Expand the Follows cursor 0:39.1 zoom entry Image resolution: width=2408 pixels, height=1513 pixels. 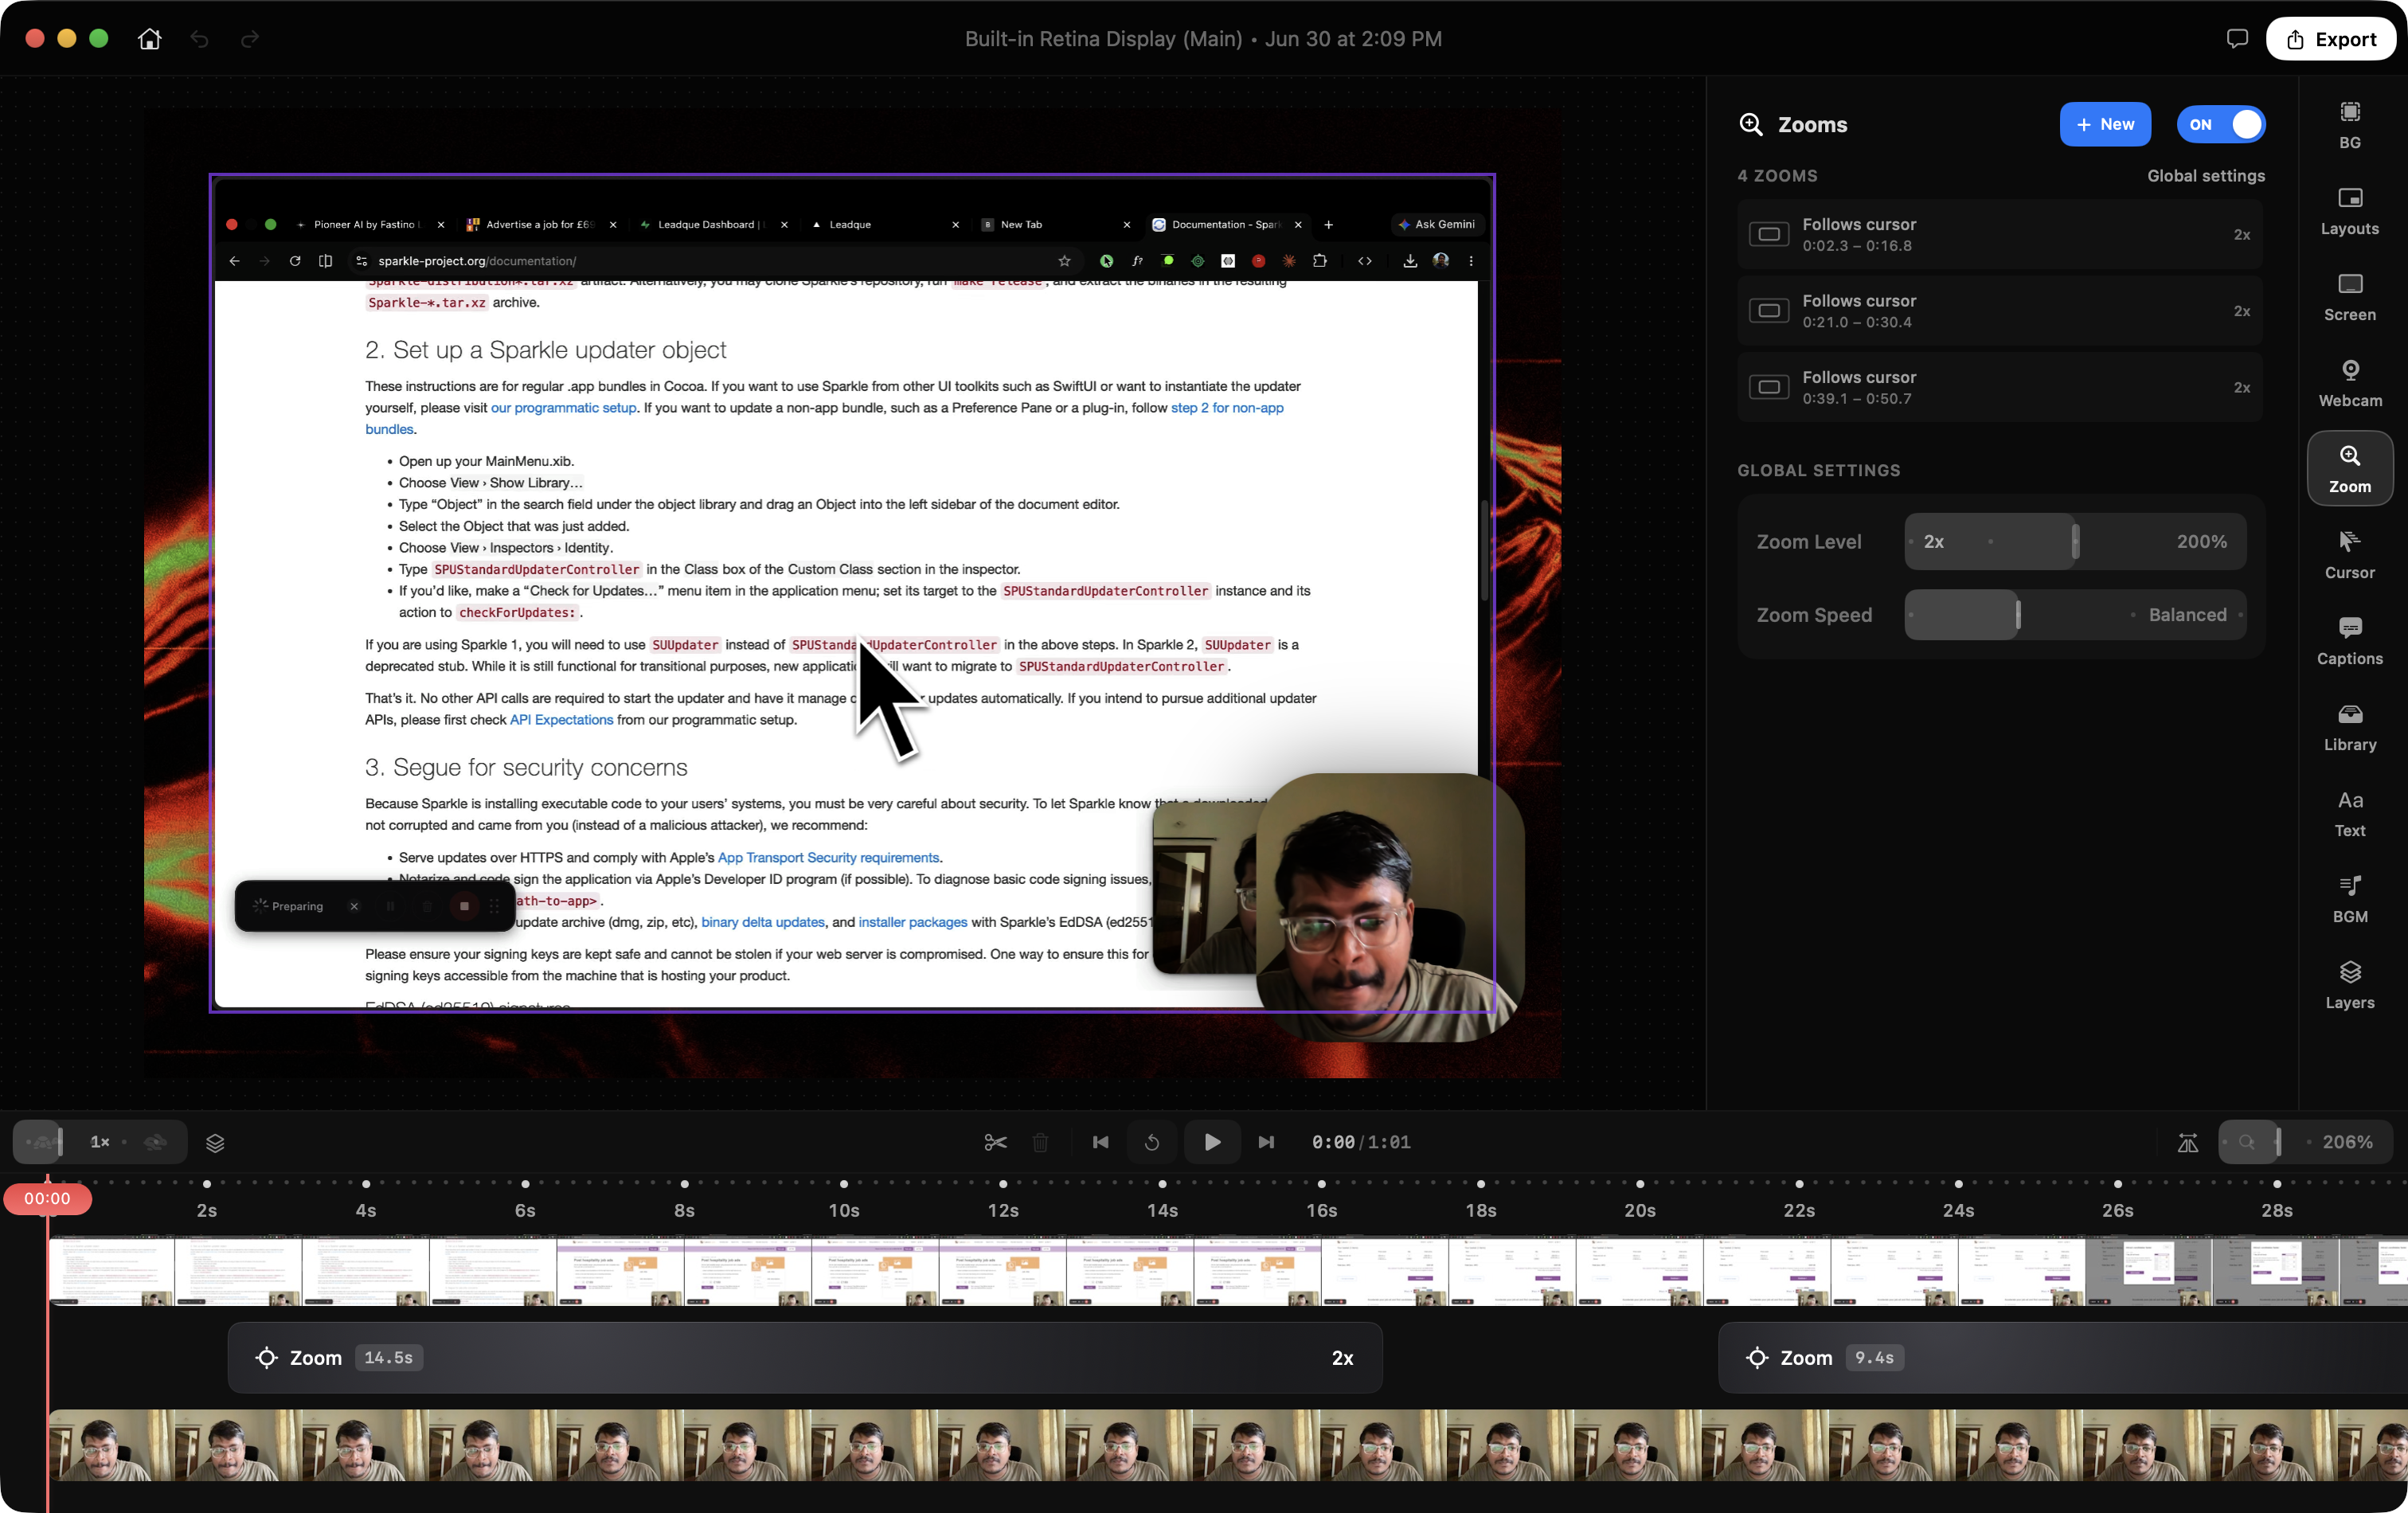coord(1999,387)
